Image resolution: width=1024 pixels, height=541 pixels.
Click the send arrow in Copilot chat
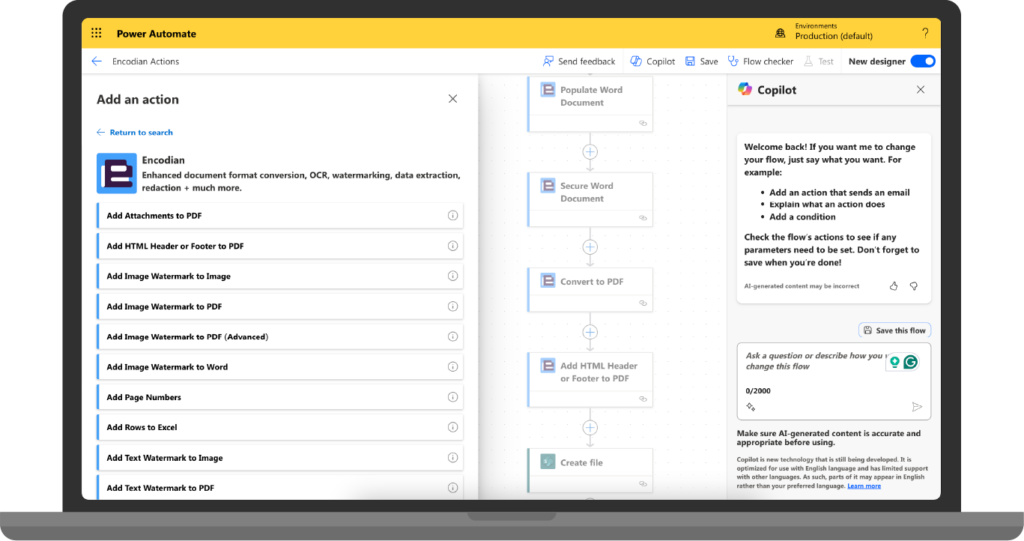[x=916, y=407]
